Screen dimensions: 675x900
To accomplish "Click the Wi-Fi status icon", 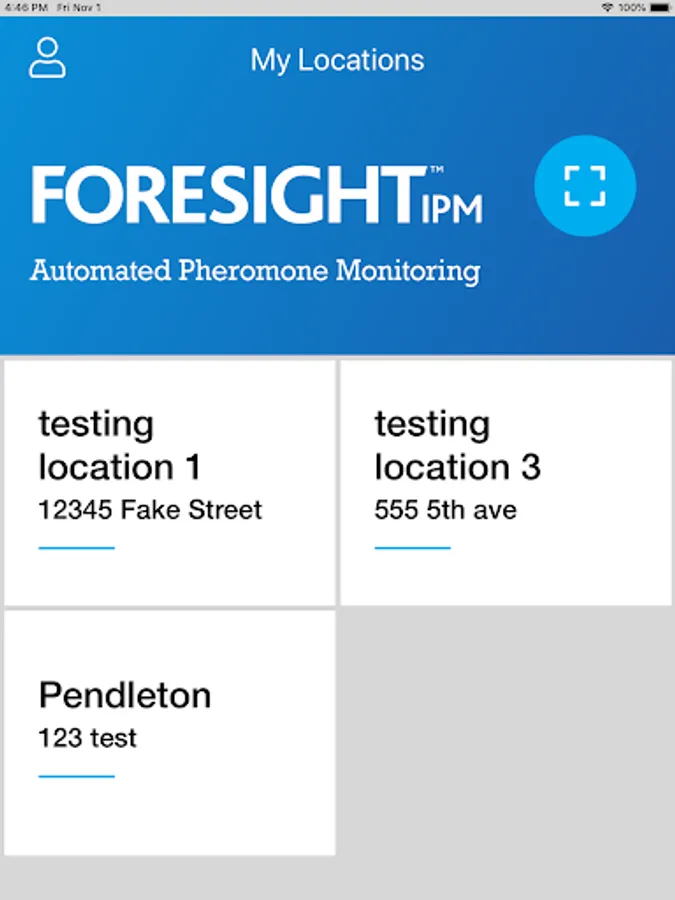I will click(x=607, y=7).
